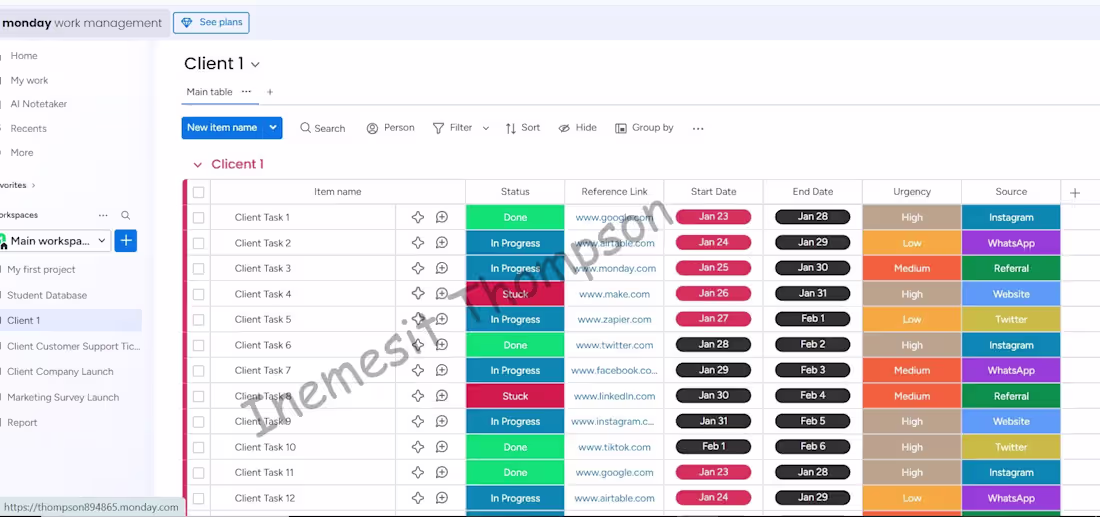Change Client Task 3 source Referral cell

click(x=1011, y=268)
